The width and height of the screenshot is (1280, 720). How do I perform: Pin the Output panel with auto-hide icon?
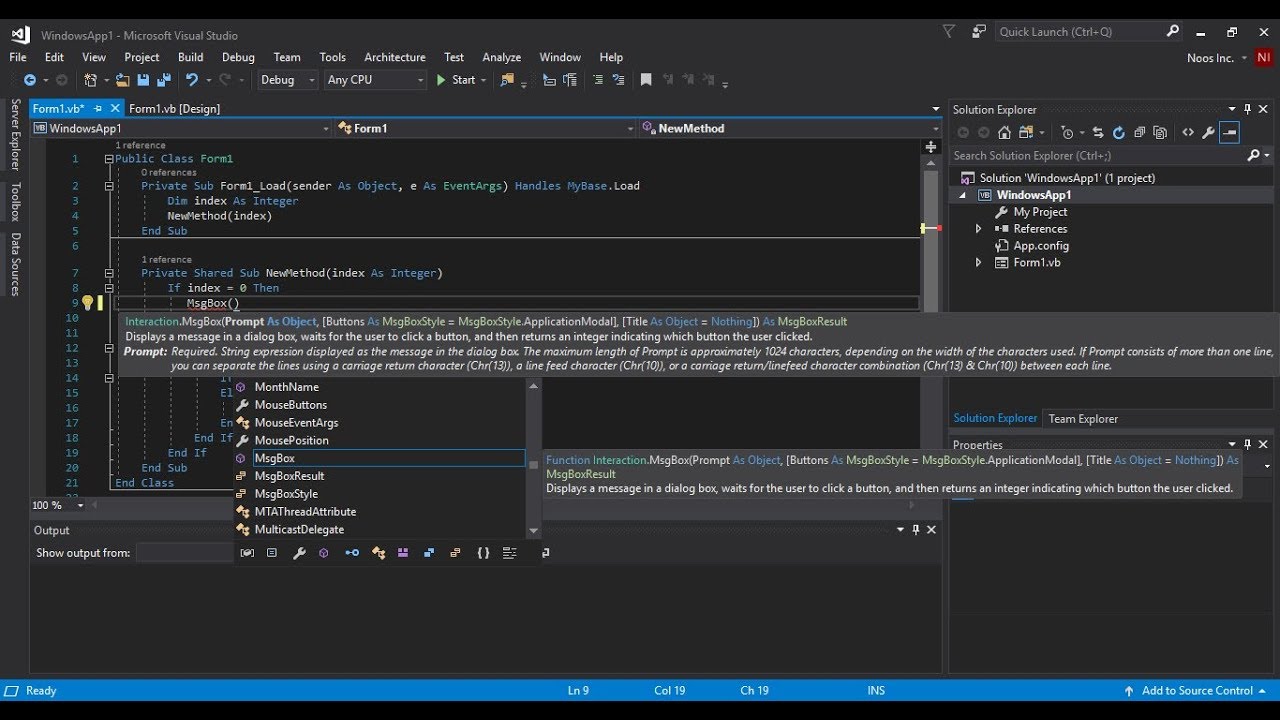pos(915,530)
